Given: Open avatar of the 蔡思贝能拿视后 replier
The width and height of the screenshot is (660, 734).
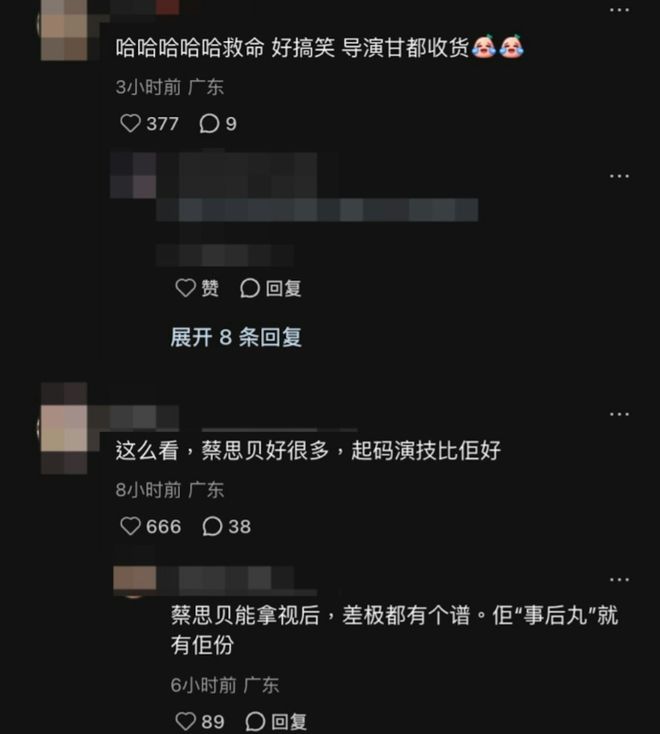Looking at the screenshot, I should [x=135, y=580].
